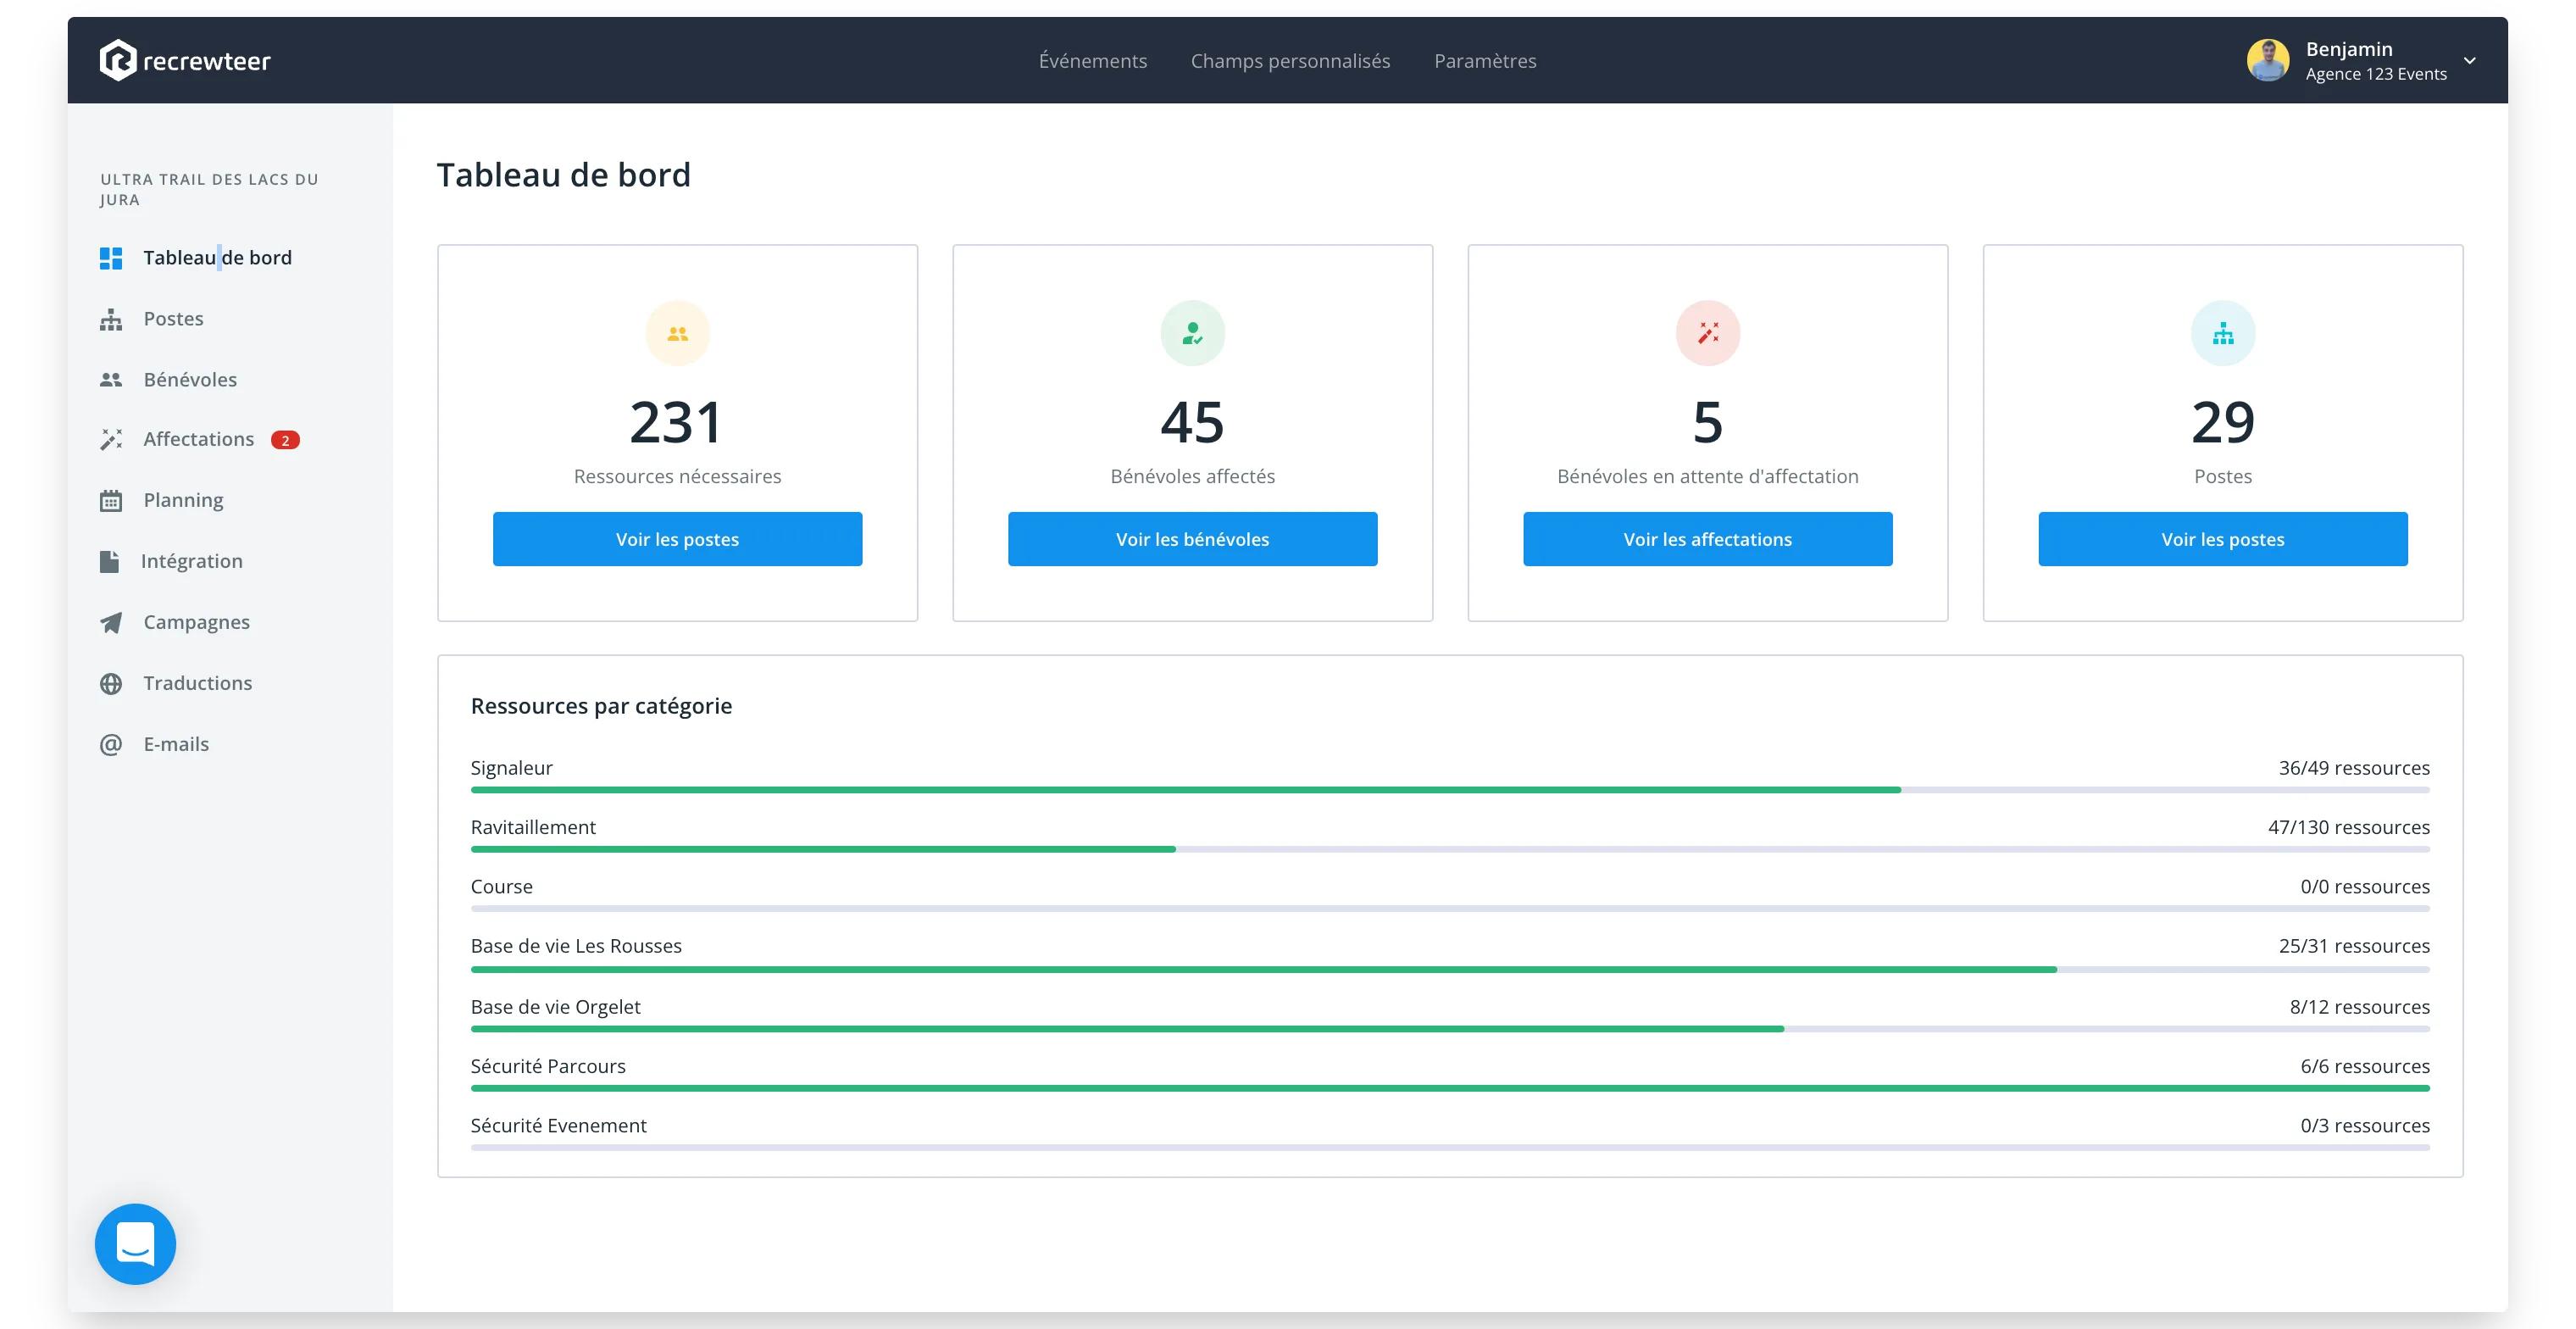Click the Base de vie Orgelet label
This screenshot has height=1329, width=2576.
(555, 1007)
